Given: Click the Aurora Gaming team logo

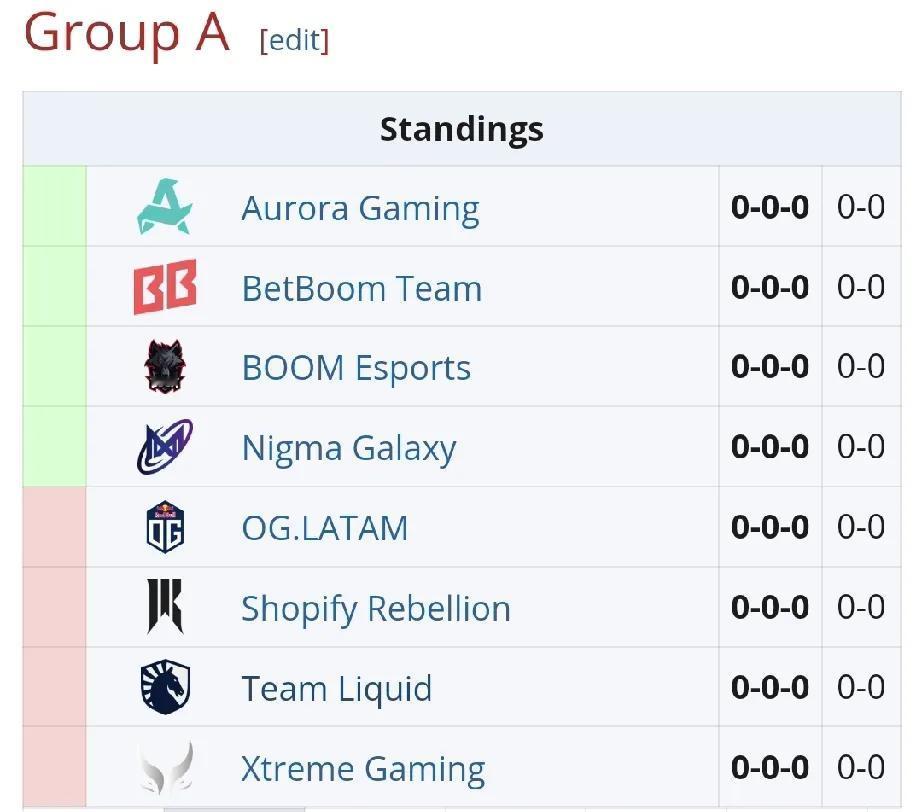Looking at the screenshot, I should 165,206.
